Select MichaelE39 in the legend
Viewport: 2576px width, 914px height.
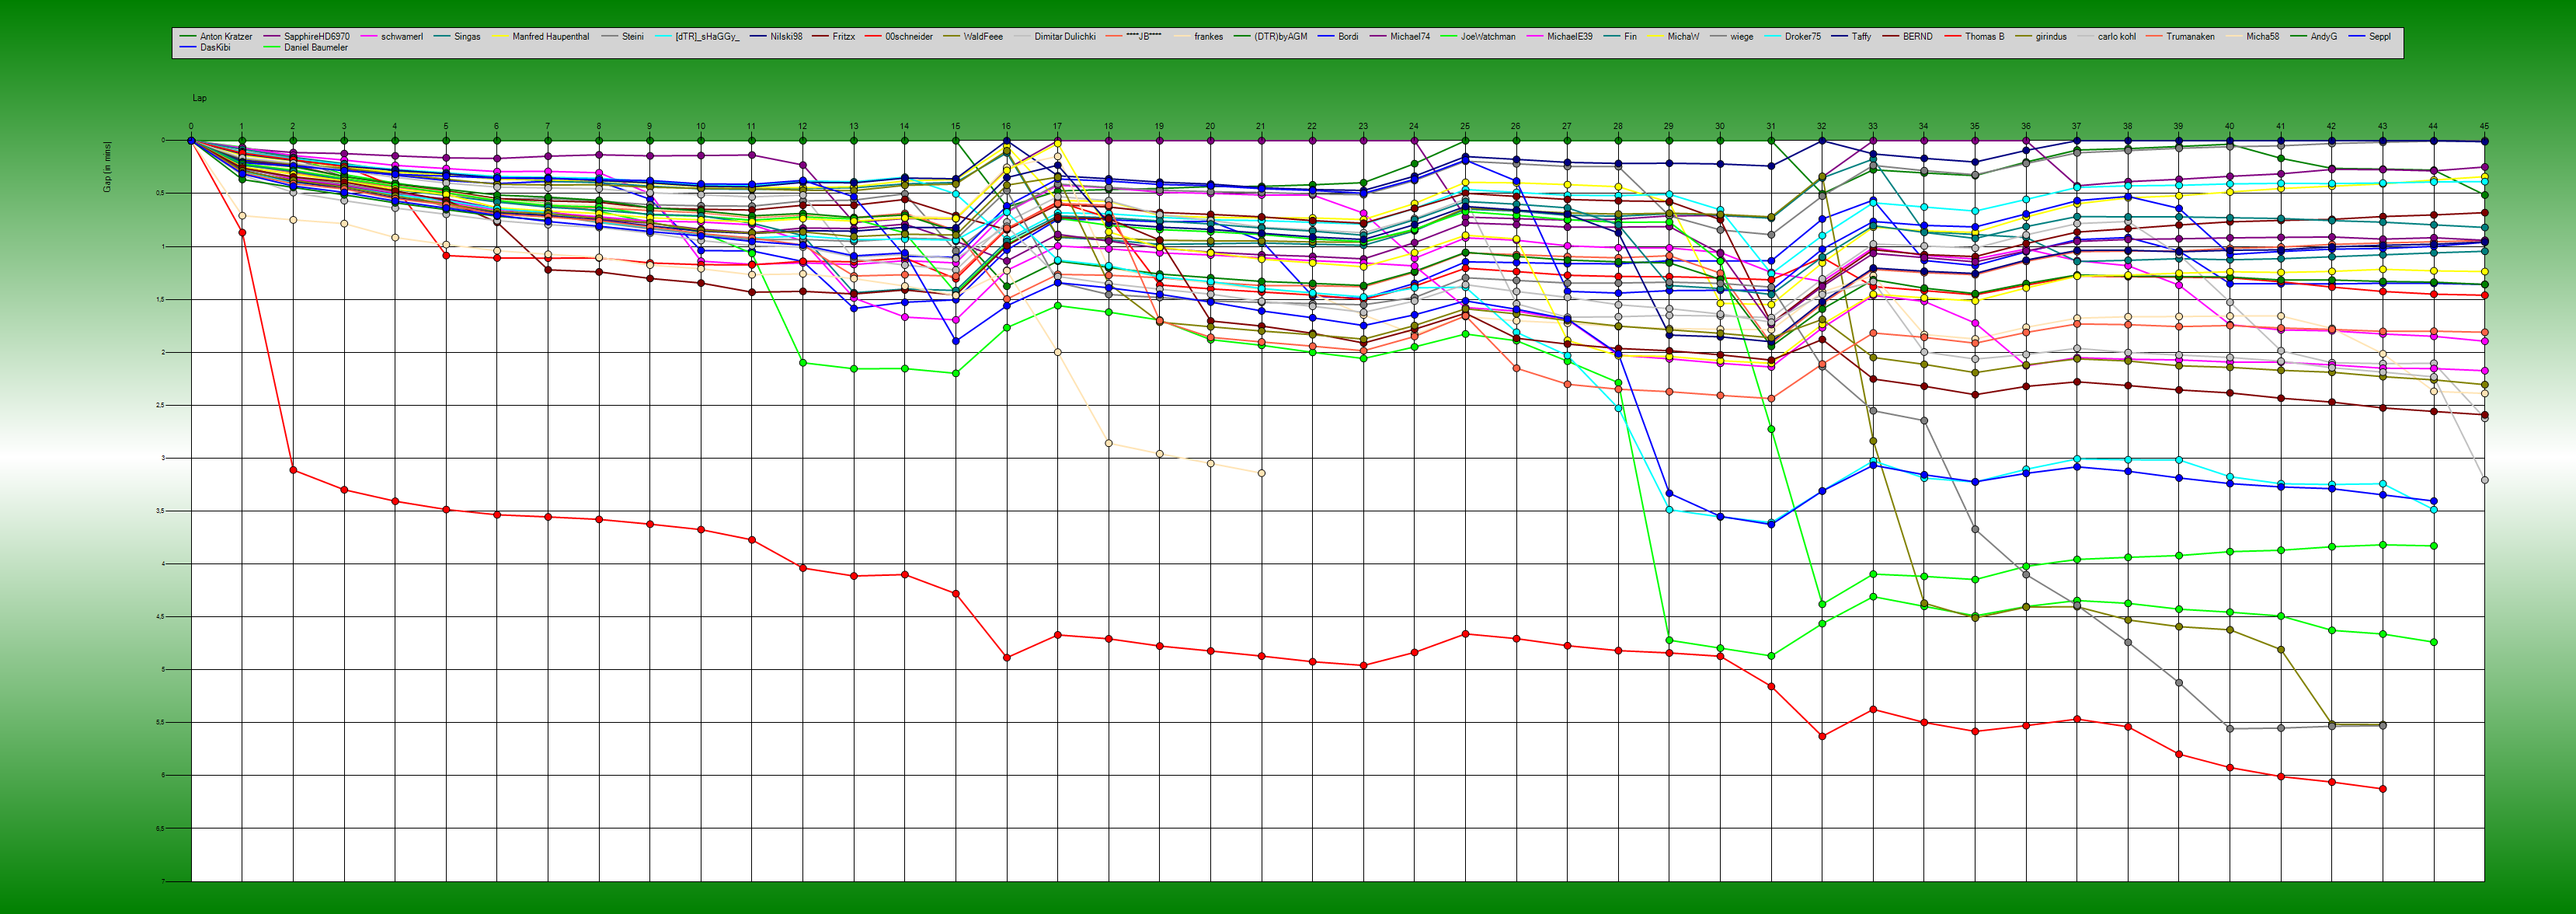coord(1570,37)
